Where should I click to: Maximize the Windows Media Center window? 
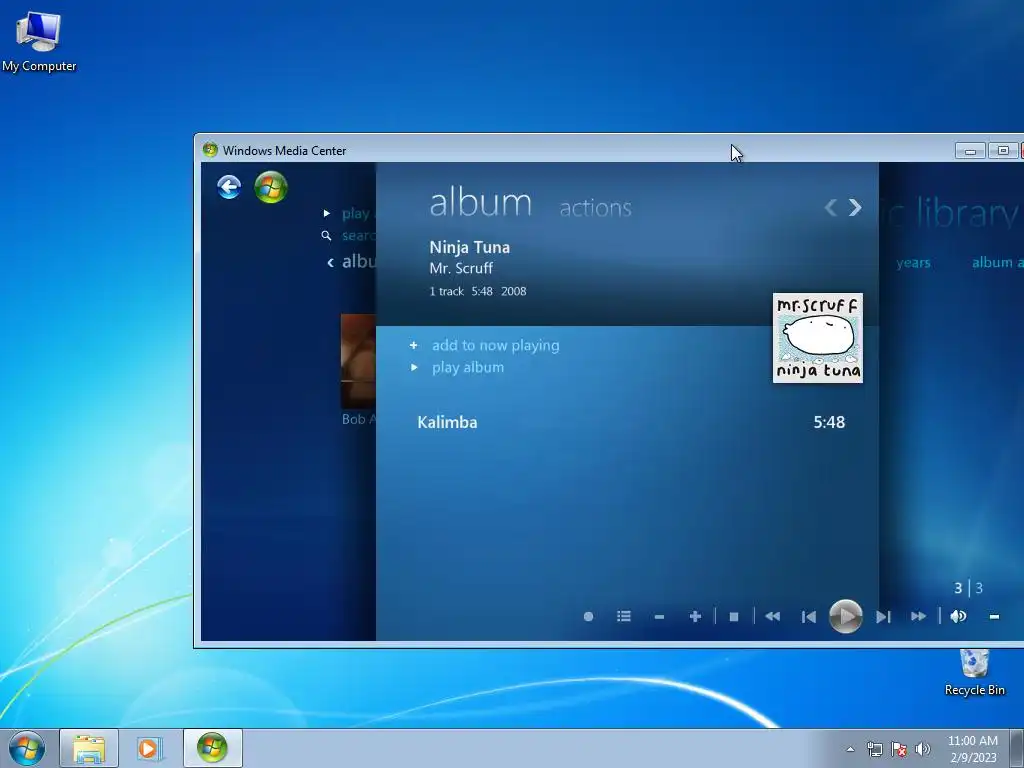(x=1003, y=151)
